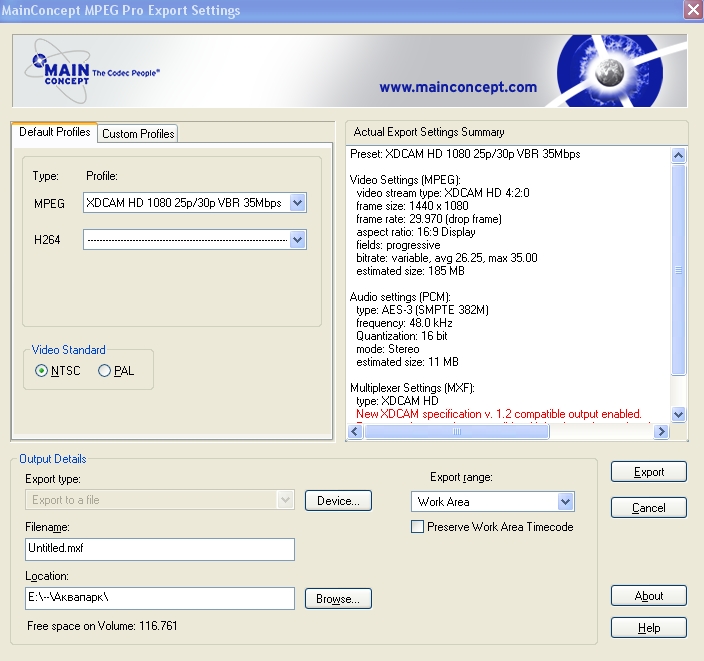Click the Device... button

pyautogui.click(x=338, y=501)
